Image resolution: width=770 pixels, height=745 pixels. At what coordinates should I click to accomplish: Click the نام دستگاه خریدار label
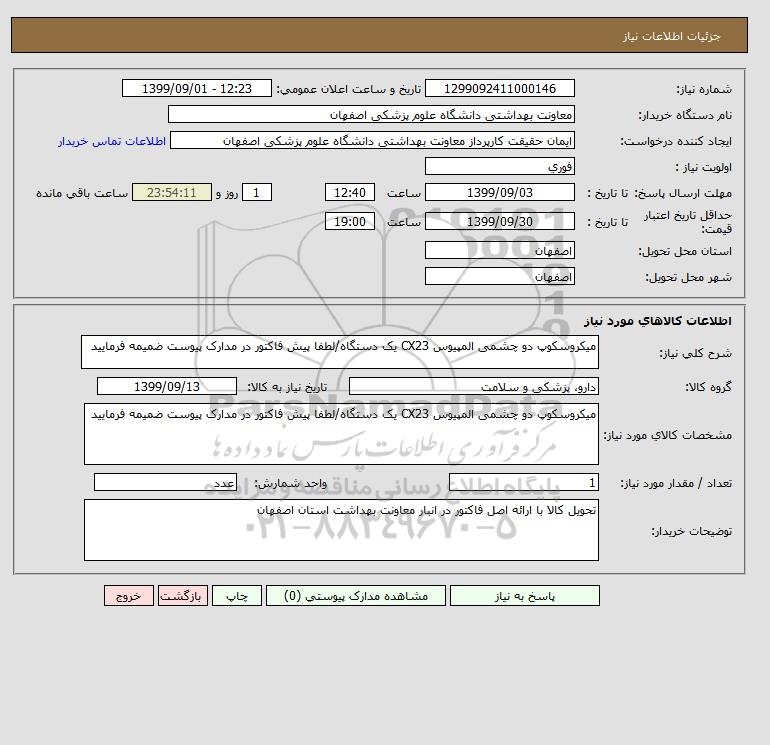coord(685,115)
